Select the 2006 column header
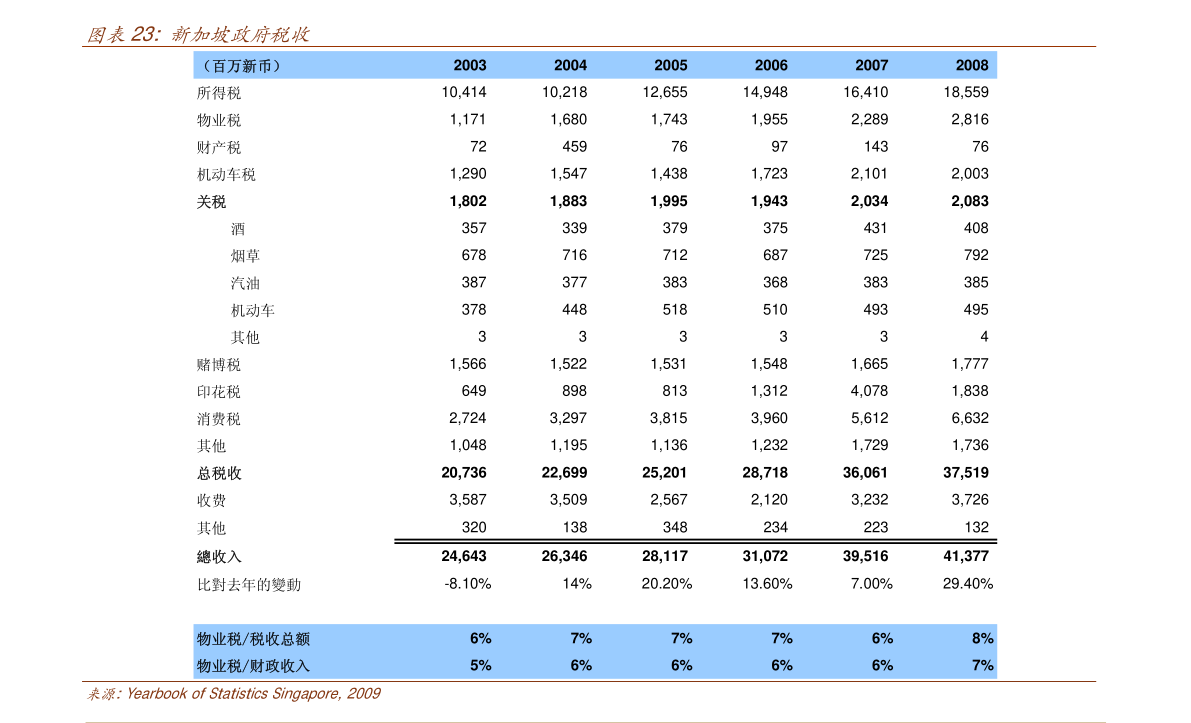Screen dimensions: 1191x723 (x=771, y=65)
